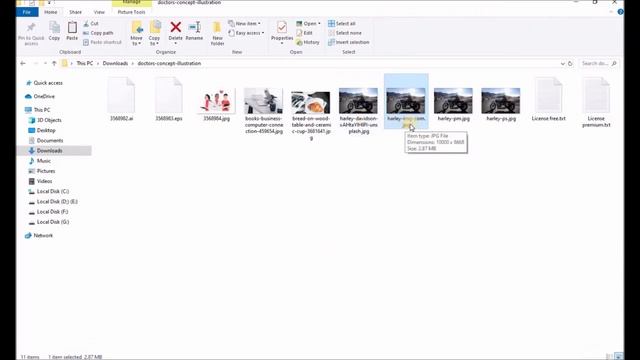Switch to the Home ribbon tab
Screen dimensions: 640x360
[x=51, y=12]
